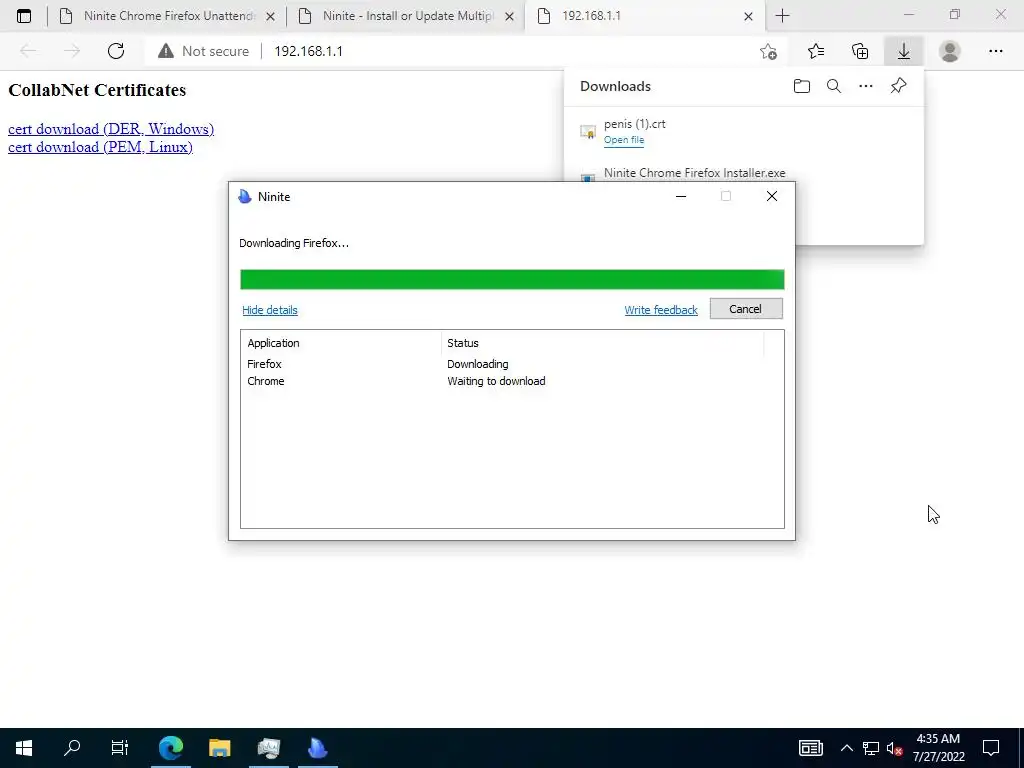The height and width of the screenshot is (768, 1024).
Task: Minimize the Ninite window
Action: 680,196
